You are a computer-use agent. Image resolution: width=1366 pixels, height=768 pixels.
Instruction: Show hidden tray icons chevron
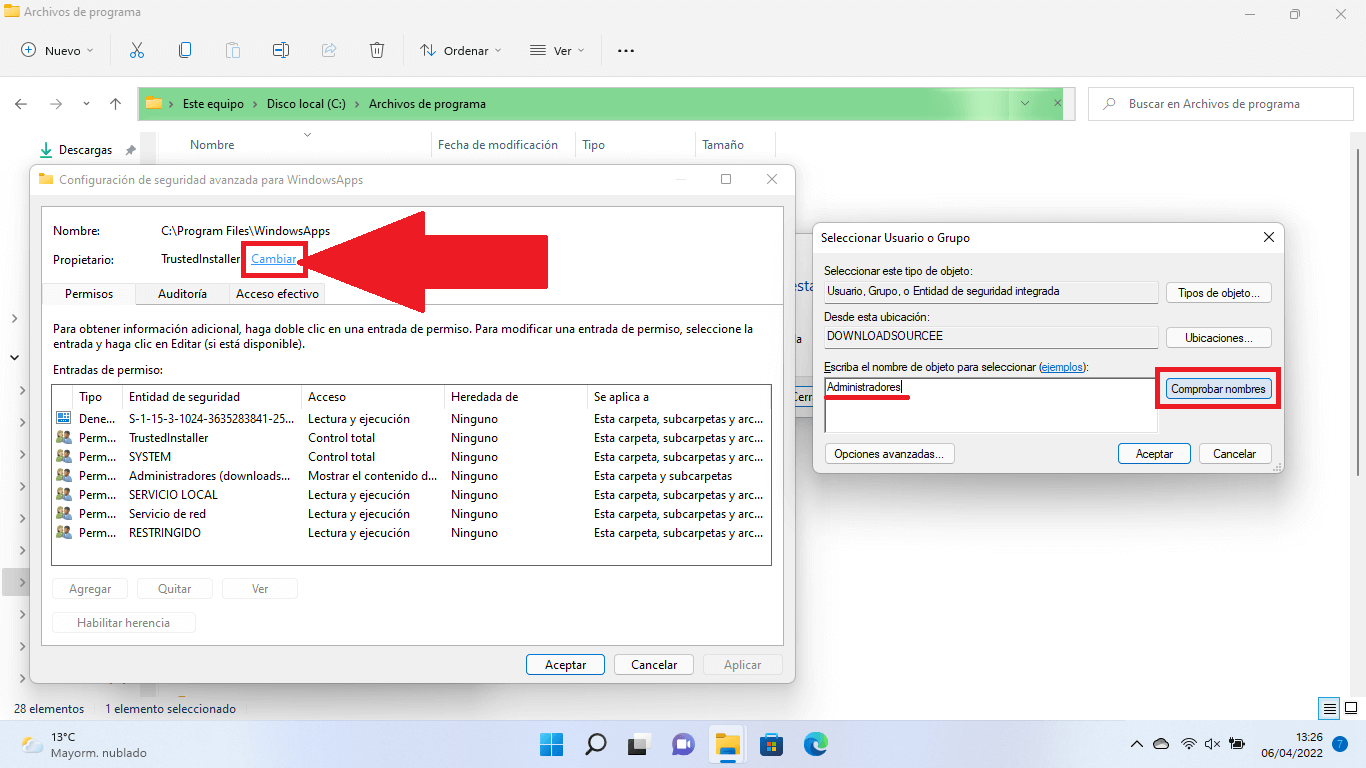(1137, 744)
